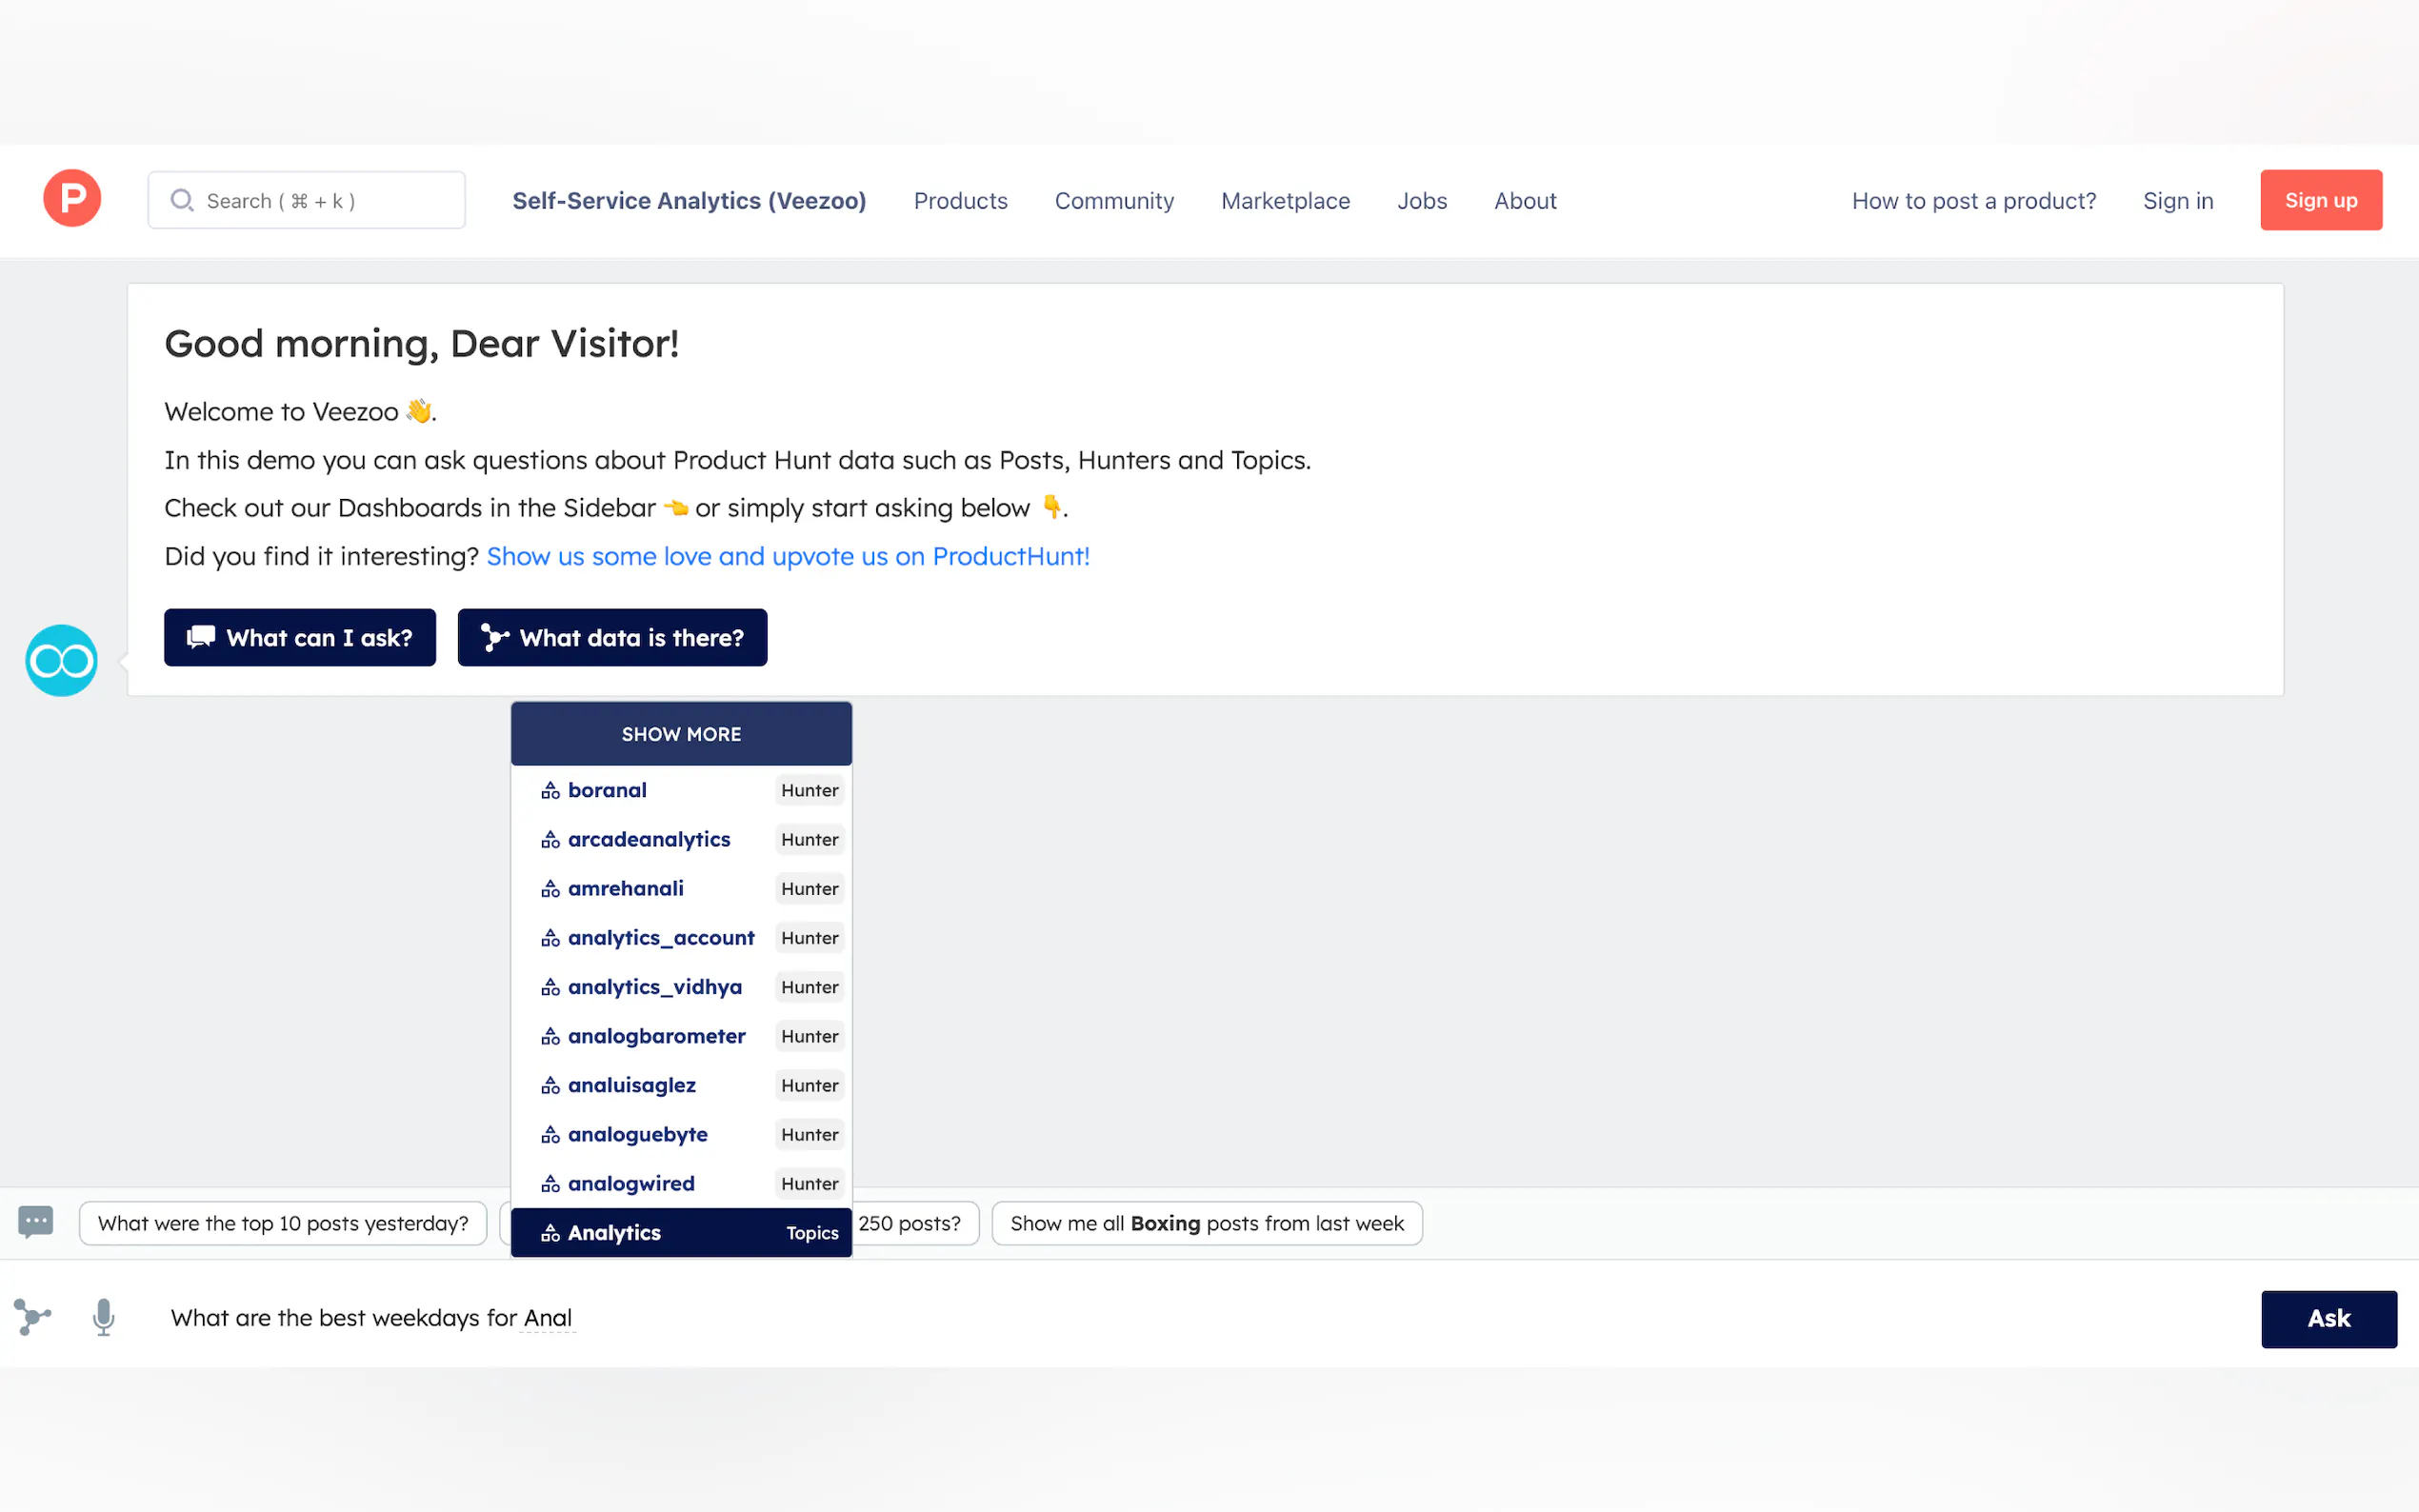This screenshot has height=1512, width=2419.
Task: Open the knowledge graph icon beside microphone
Action: pos(32,1317)
